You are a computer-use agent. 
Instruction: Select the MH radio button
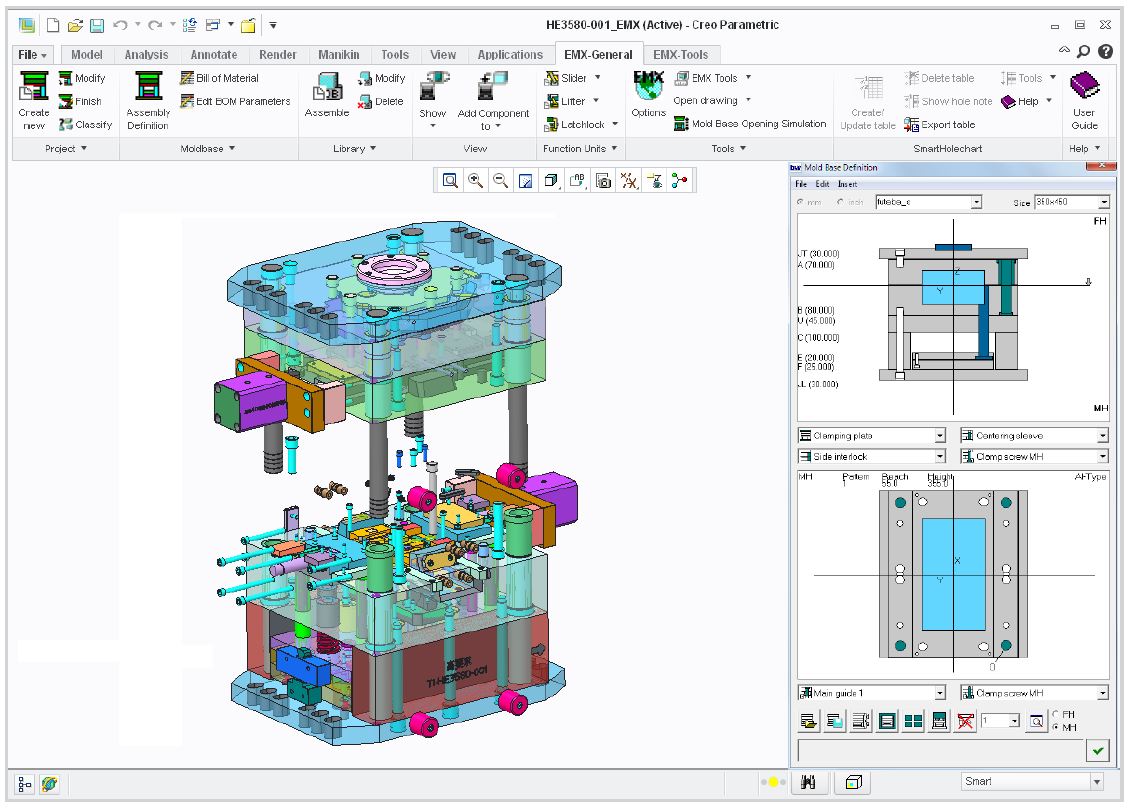click(1056, 726)
